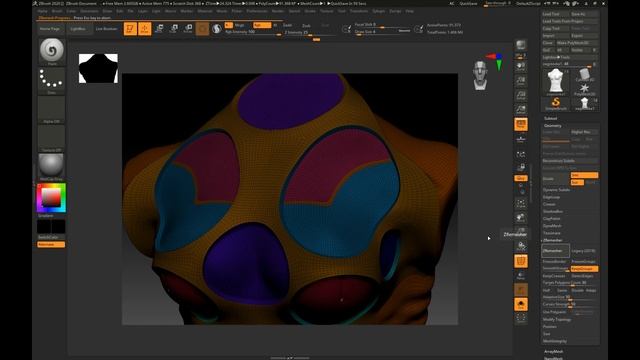
Task: Open the Alpha Off slot
Action: (x=51, y=109)
